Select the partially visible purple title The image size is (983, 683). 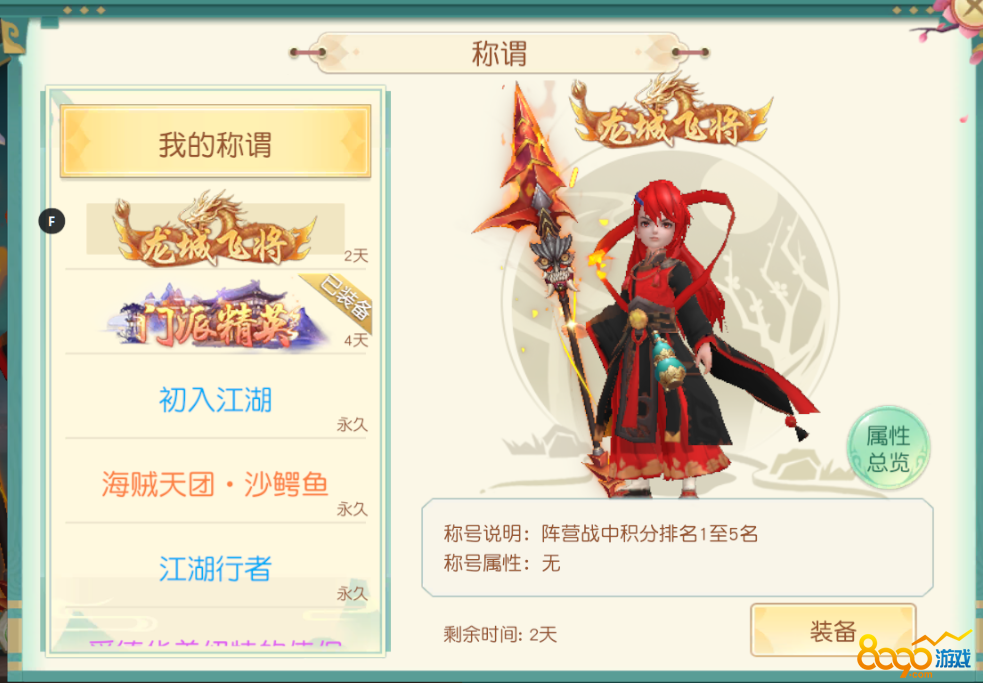click(x=215, y=643)
